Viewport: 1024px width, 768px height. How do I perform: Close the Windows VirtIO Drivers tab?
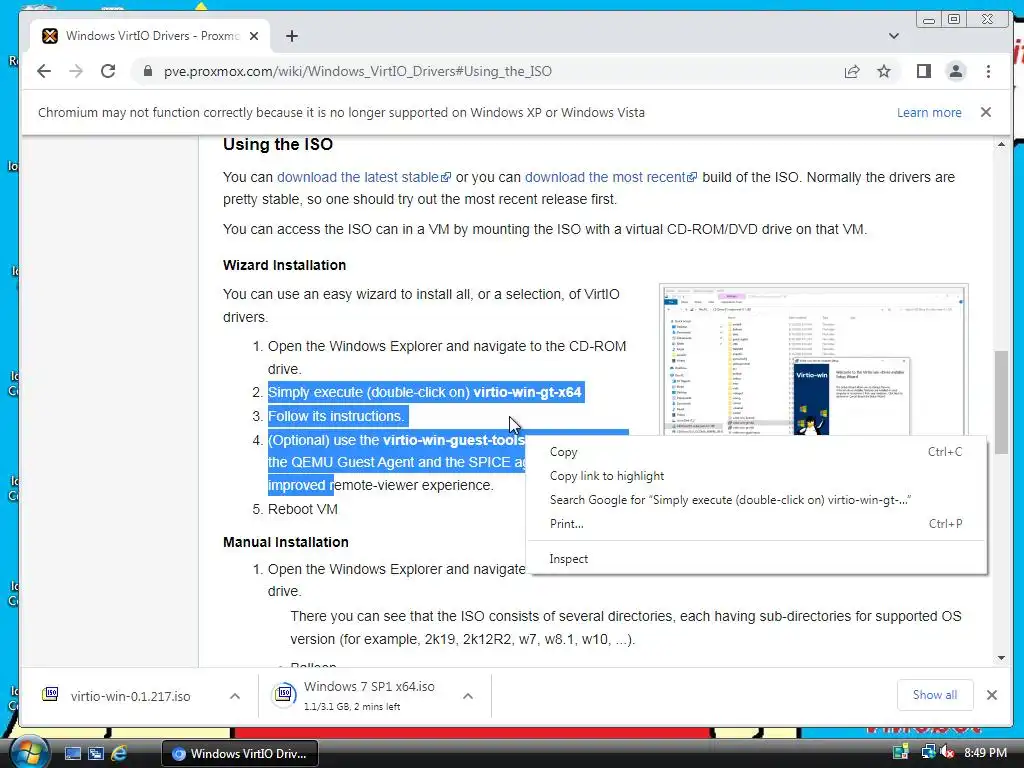pyautogui.click(x=254, y=36)
